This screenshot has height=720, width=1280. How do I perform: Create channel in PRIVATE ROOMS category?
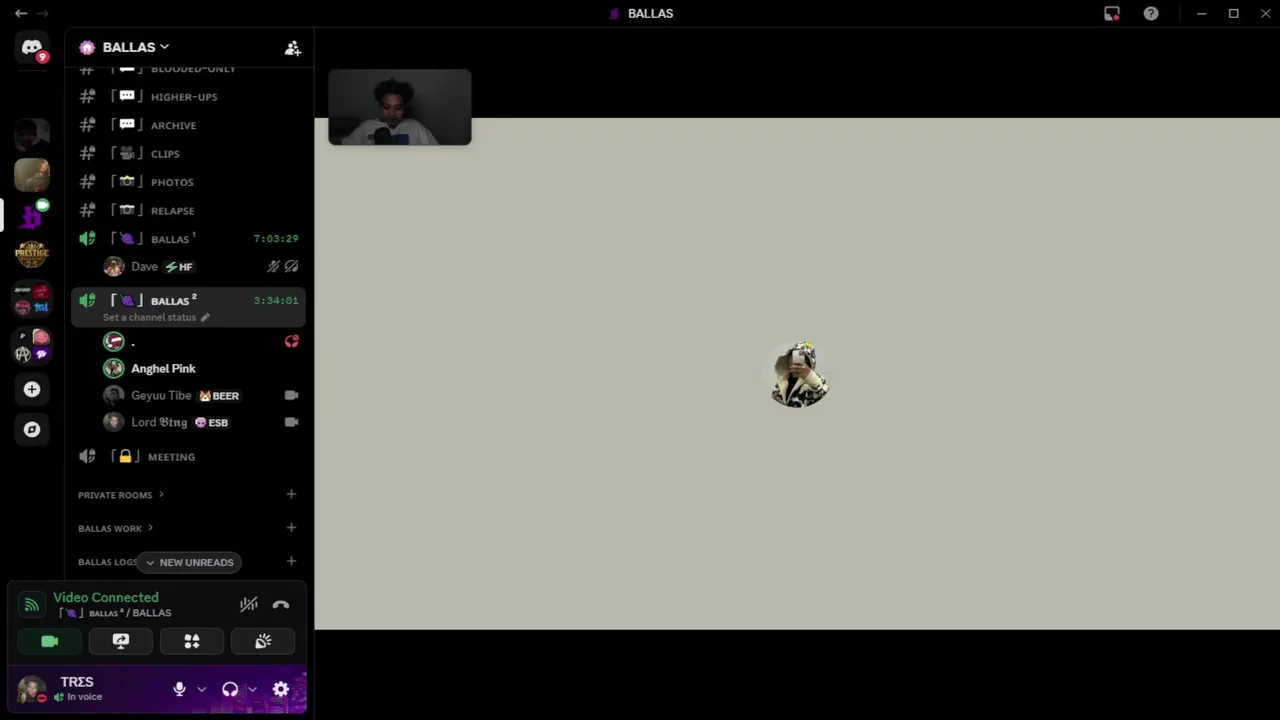pos(291,494)
